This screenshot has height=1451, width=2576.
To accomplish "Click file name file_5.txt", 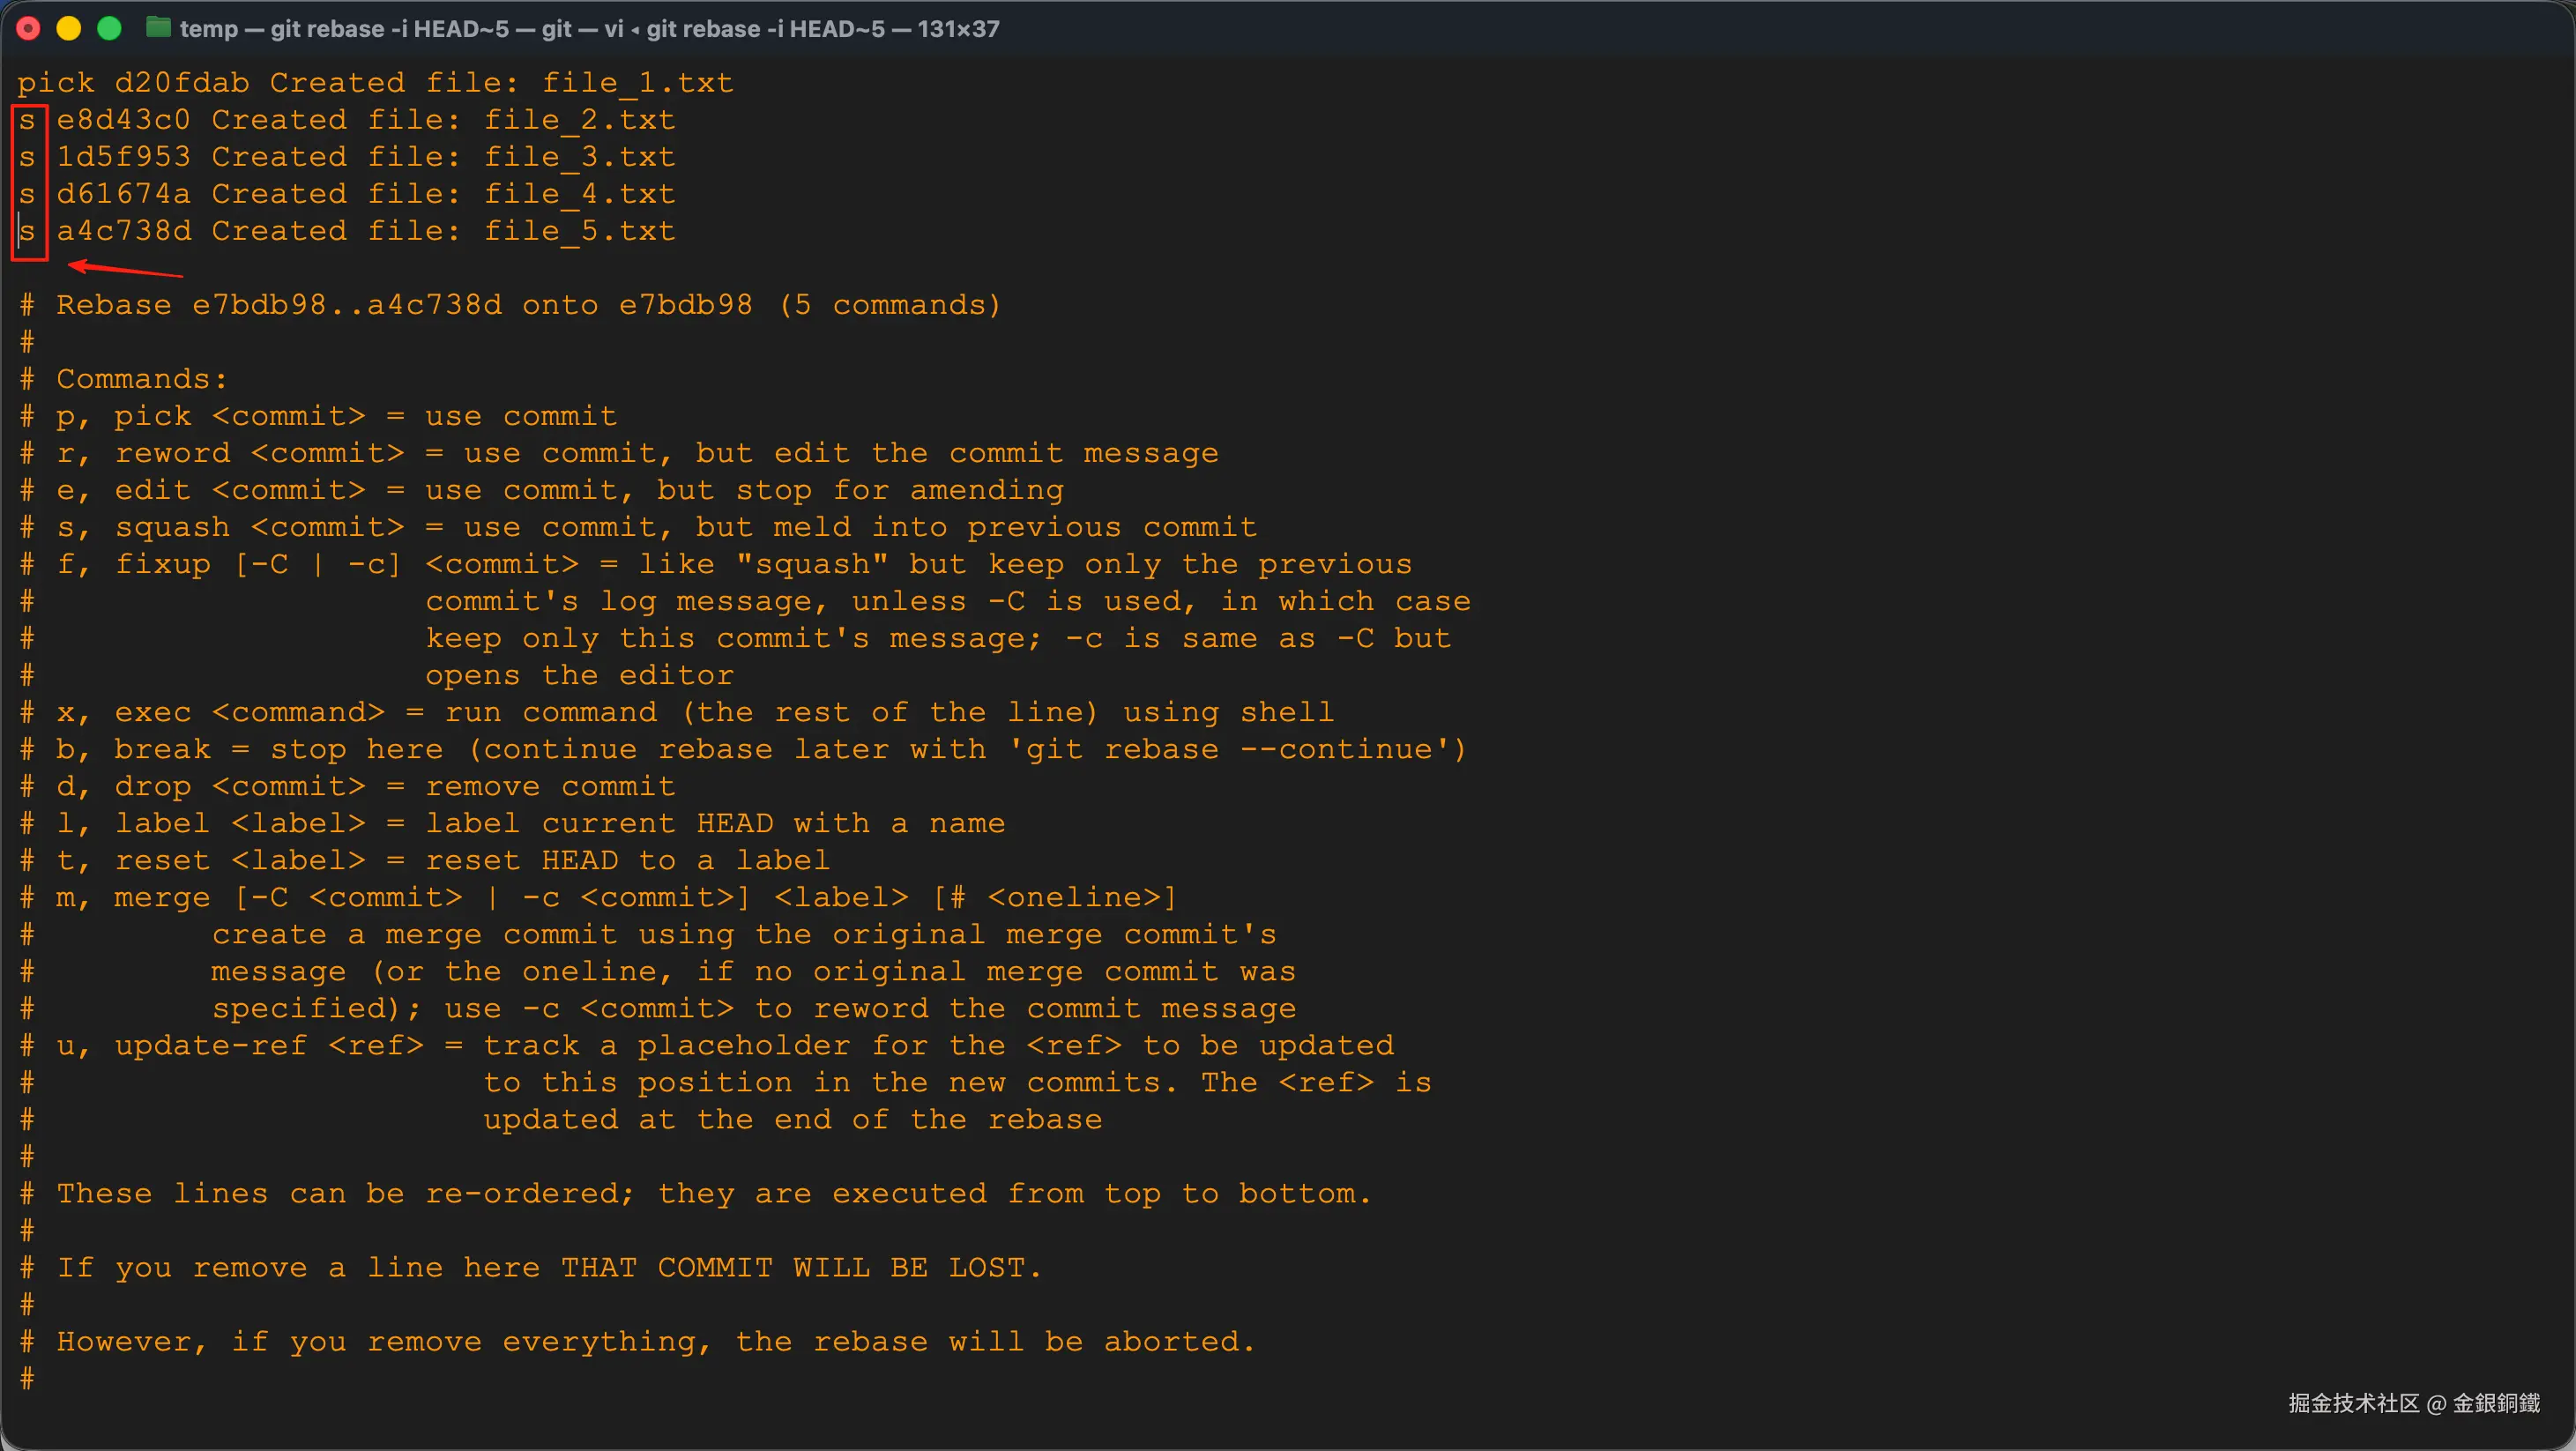I will (580, 231).
